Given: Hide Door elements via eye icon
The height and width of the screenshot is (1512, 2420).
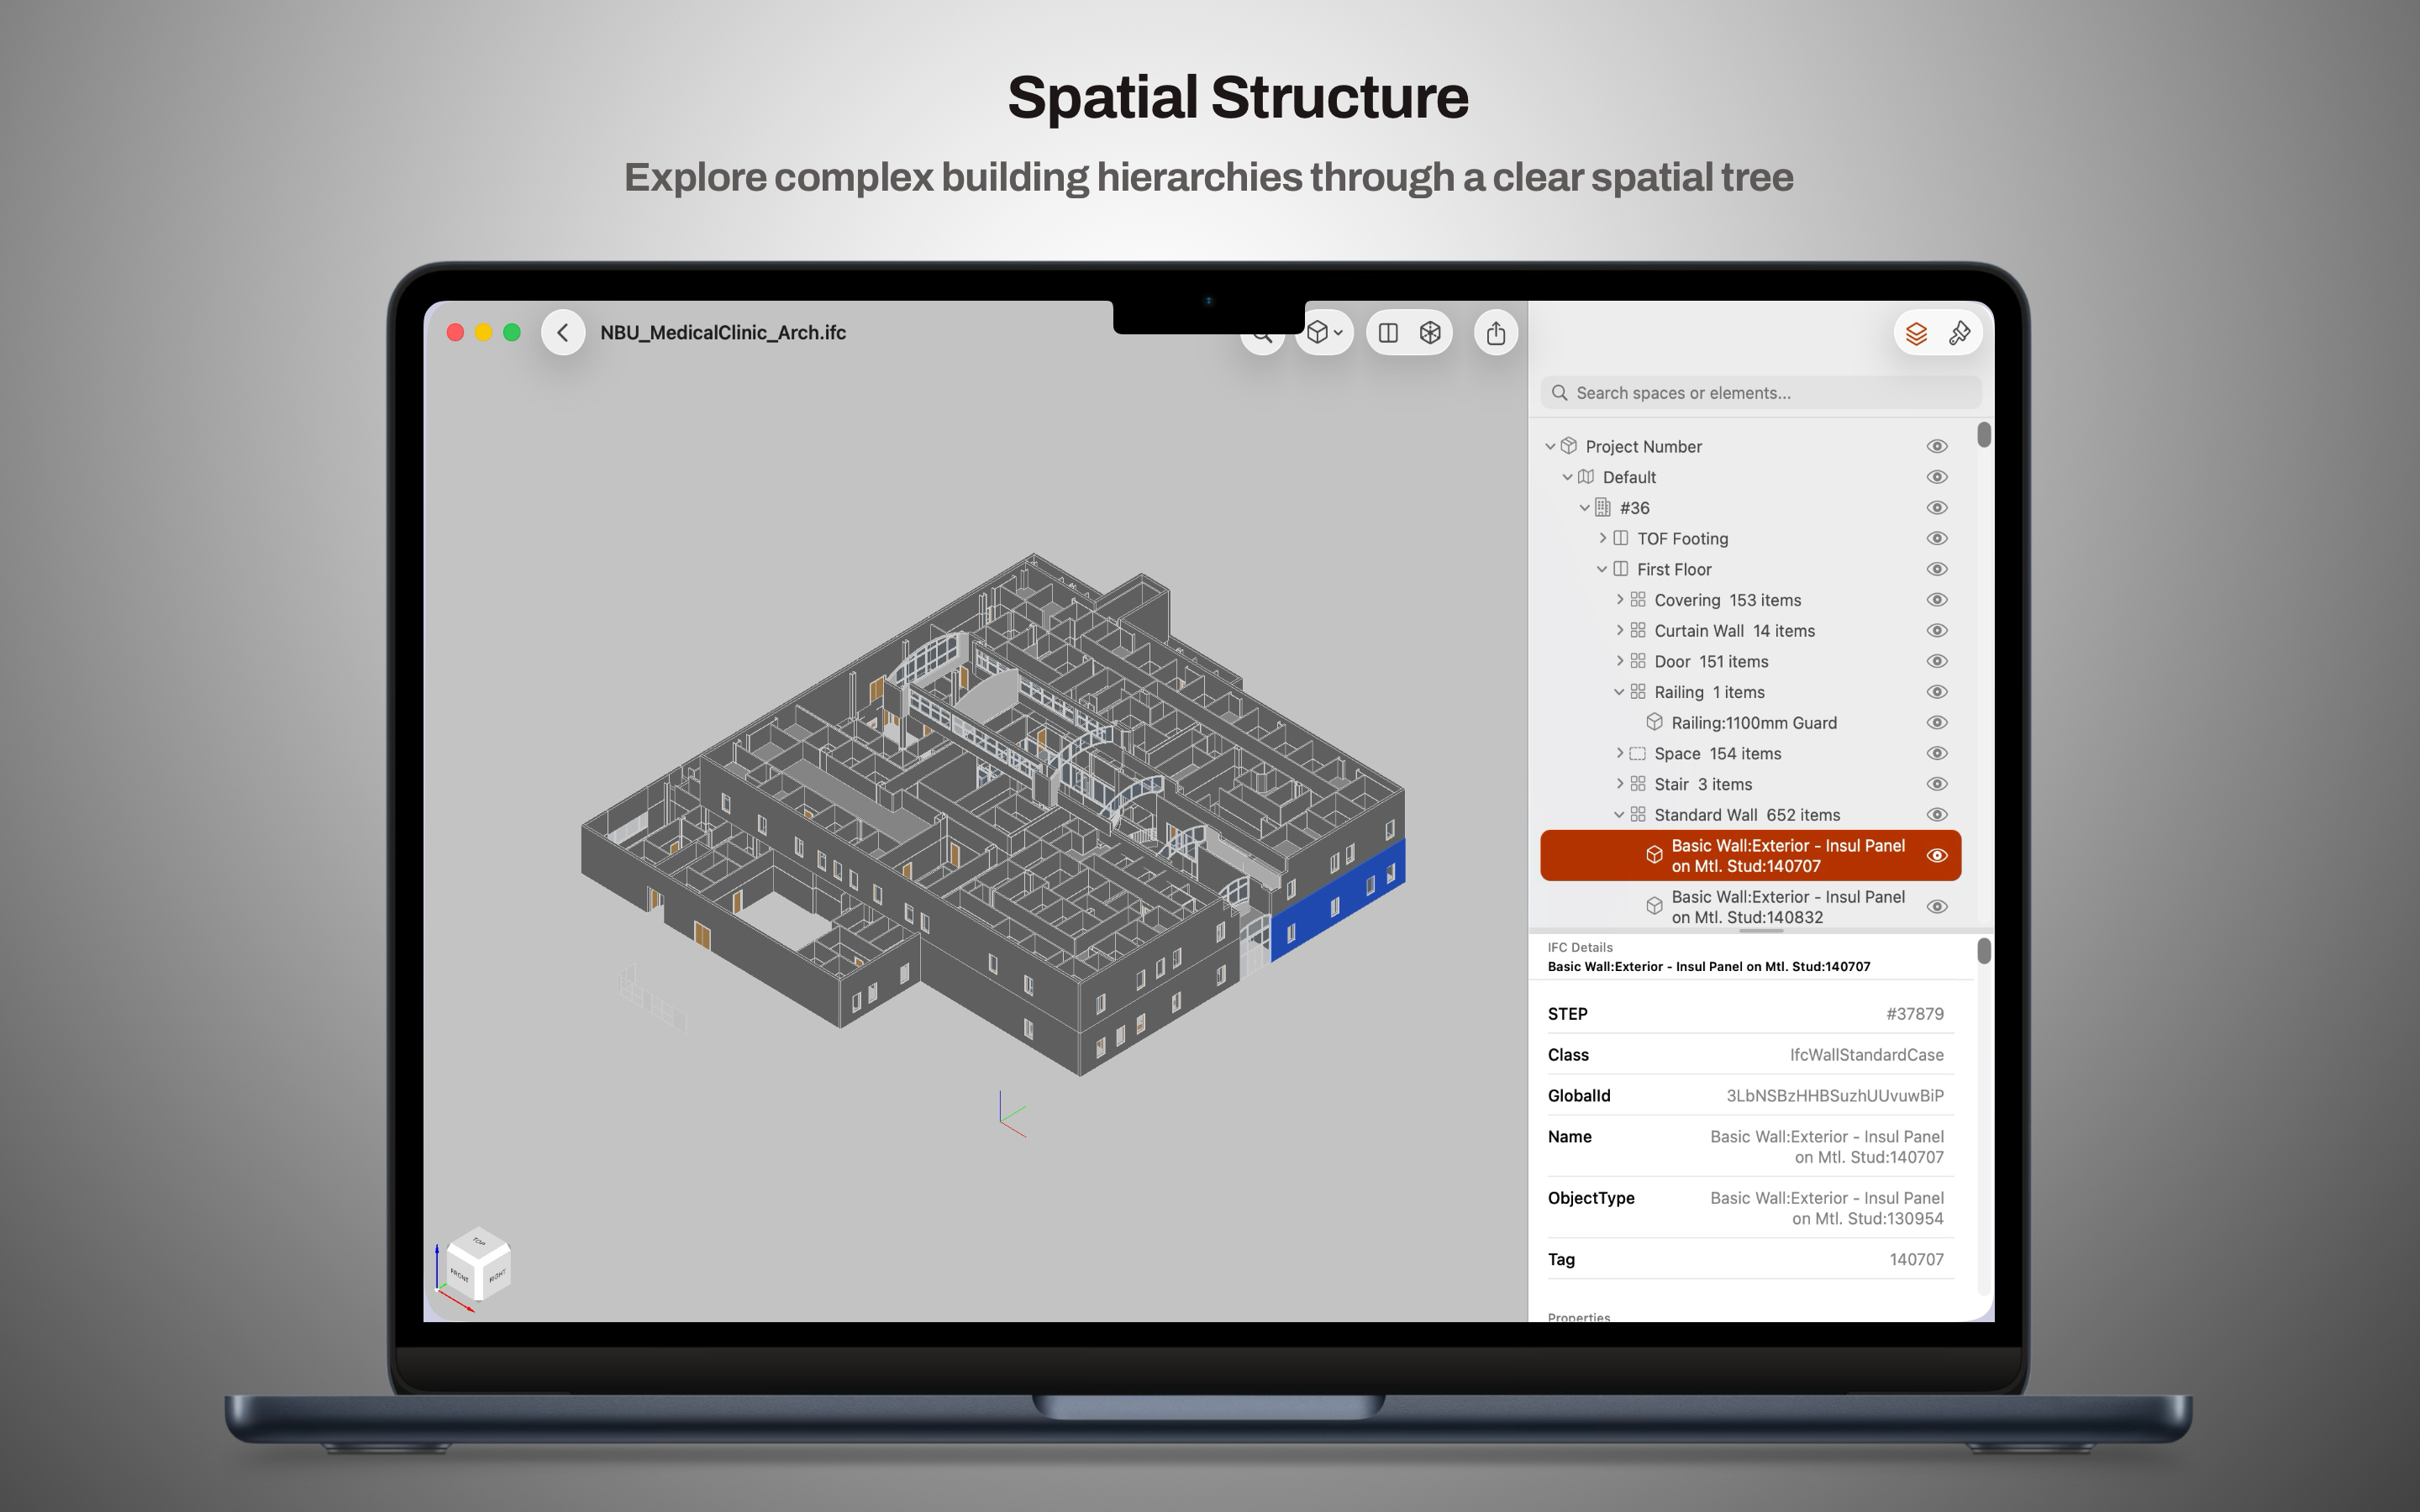Looking at the screenshot, I should pos(1937,661).
